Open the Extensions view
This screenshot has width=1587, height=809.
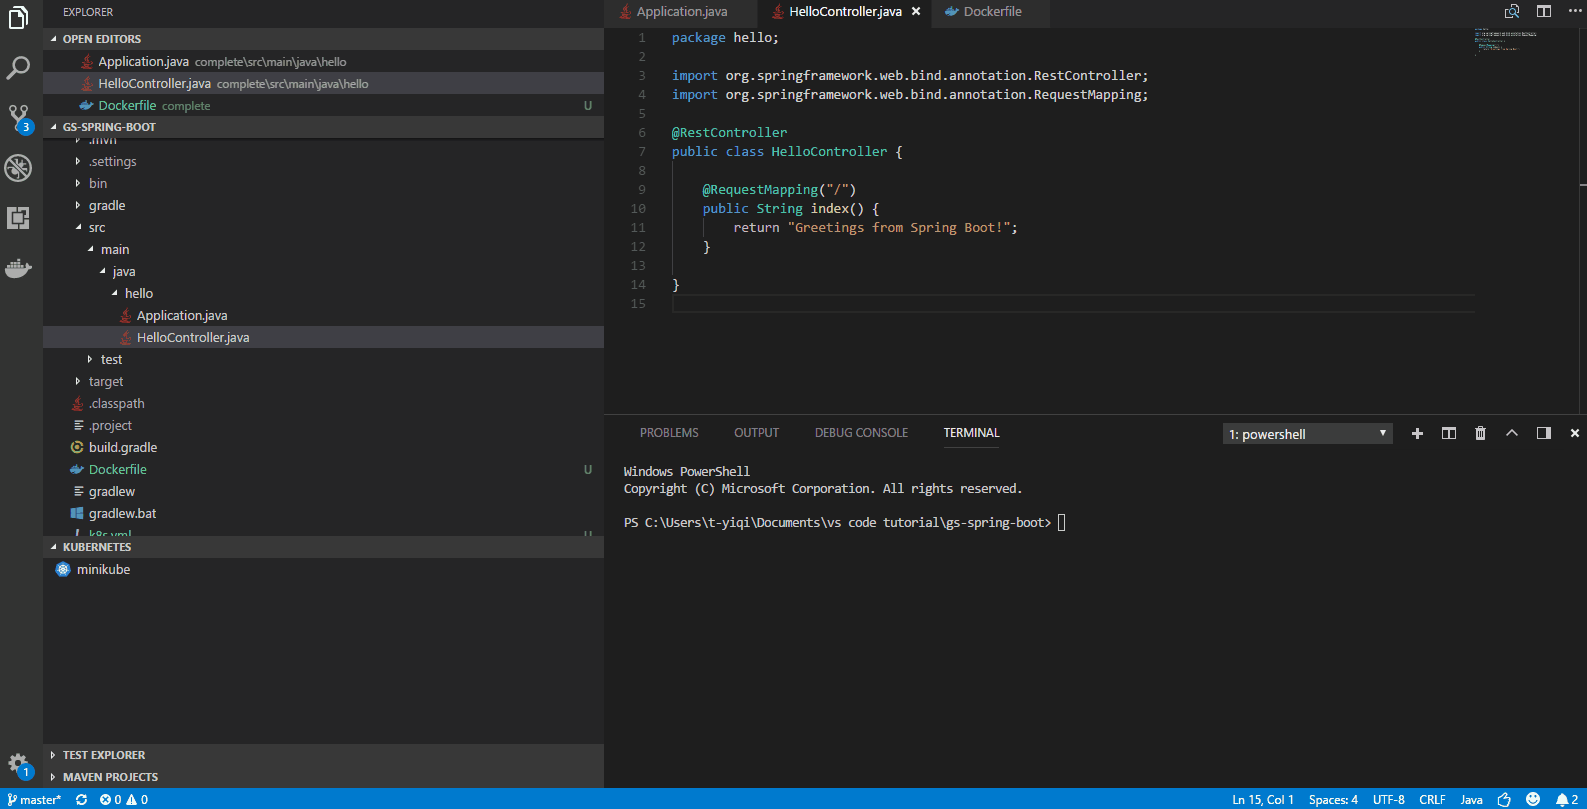coord(18,218)
